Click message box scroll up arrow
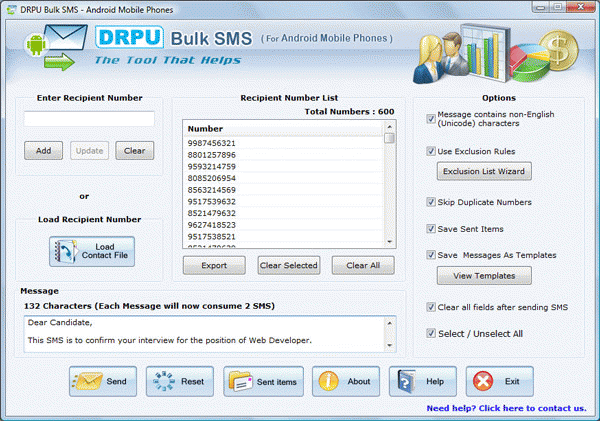Viewport: 600px width, 421px height. [x=390, y=323]
